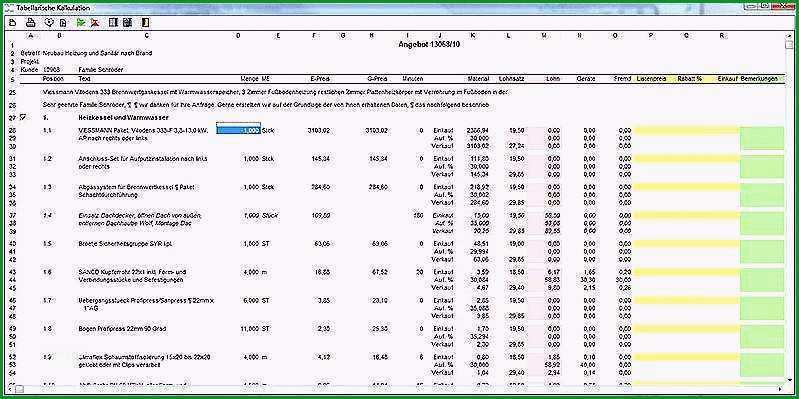Click the E-Preis value 3103,02 in row 28
799x399 pixels.
[x=319, y=130]
